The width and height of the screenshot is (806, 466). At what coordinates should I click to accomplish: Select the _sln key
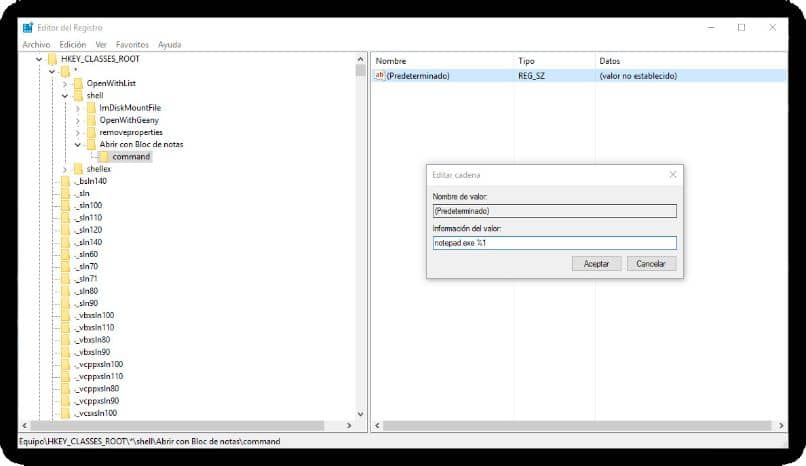tap(82, 193)
